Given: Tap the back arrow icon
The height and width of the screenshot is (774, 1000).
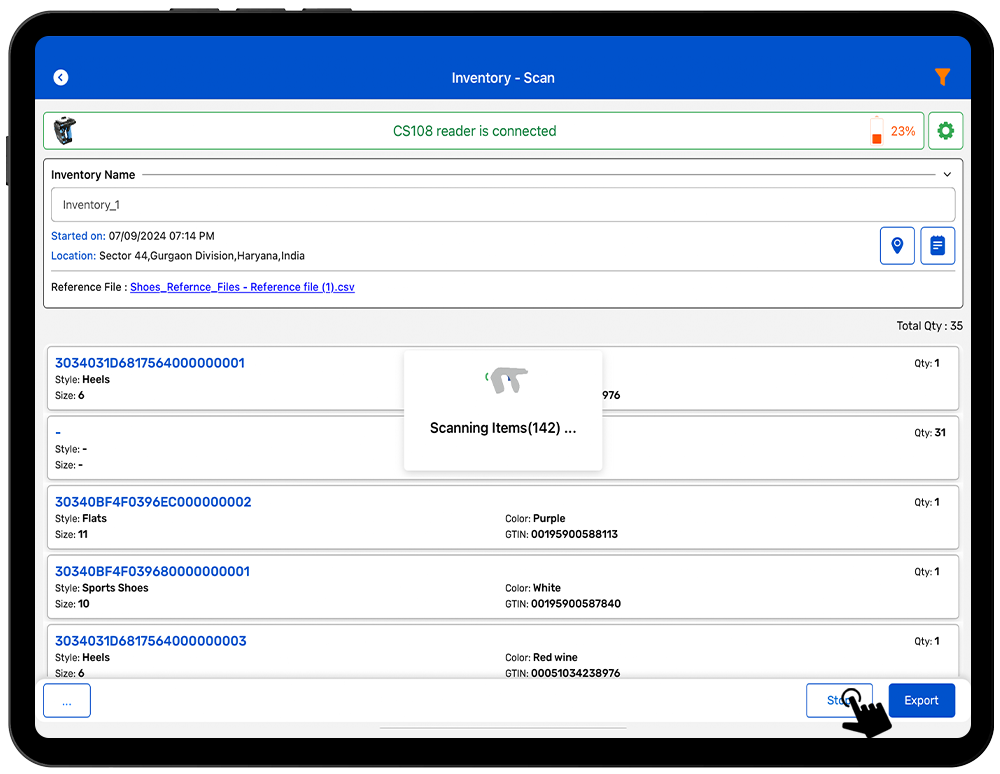Looking at the screenshot, I should click(61, 77).
